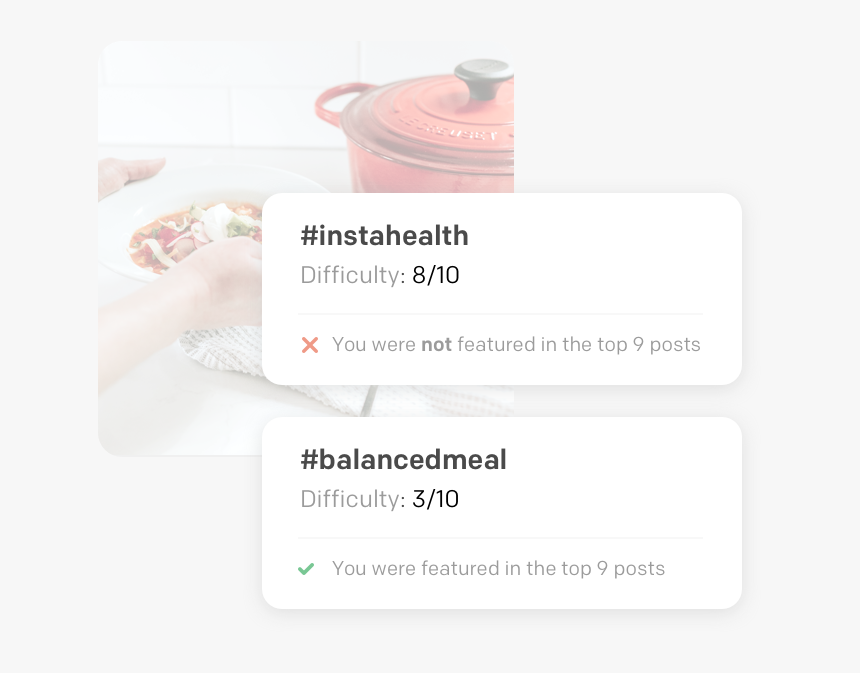
Task: Click the 3/10 difficulty value
Action: click(x=435, y=499)
